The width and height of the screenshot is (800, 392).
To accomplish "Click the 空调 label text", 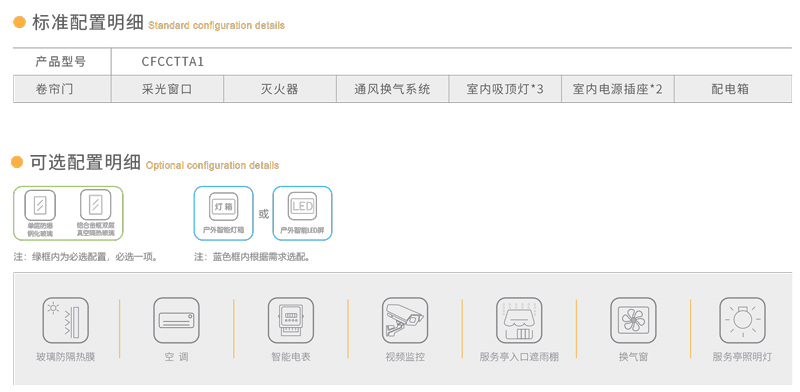I will coord(176,357).
